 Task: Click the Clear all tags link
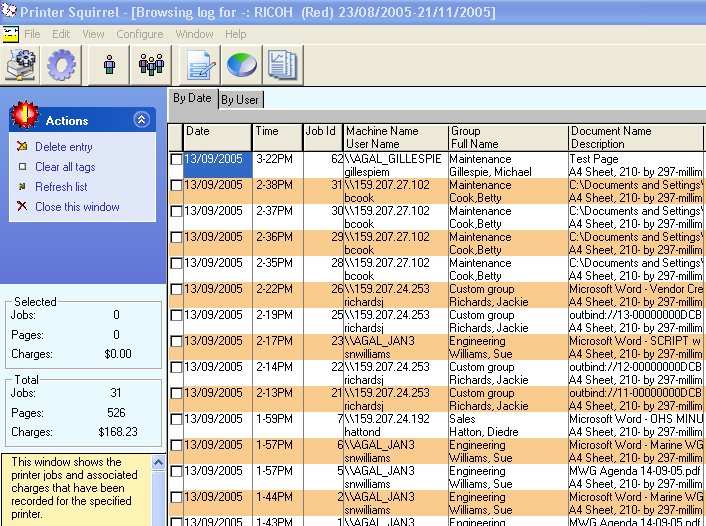coord(65,167)
